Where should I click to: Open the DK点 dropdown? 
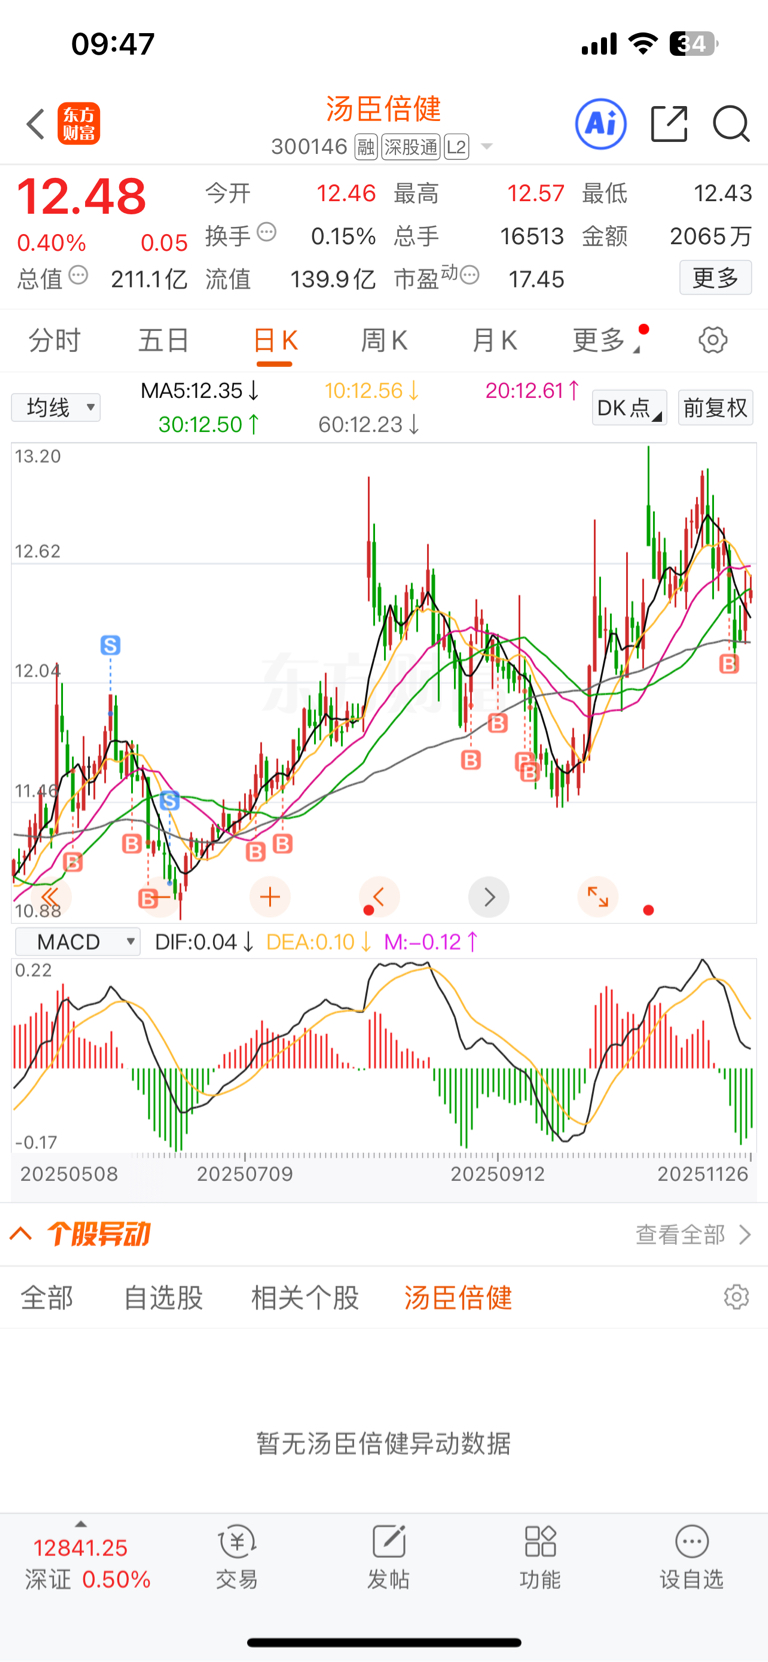coord(629,408)
